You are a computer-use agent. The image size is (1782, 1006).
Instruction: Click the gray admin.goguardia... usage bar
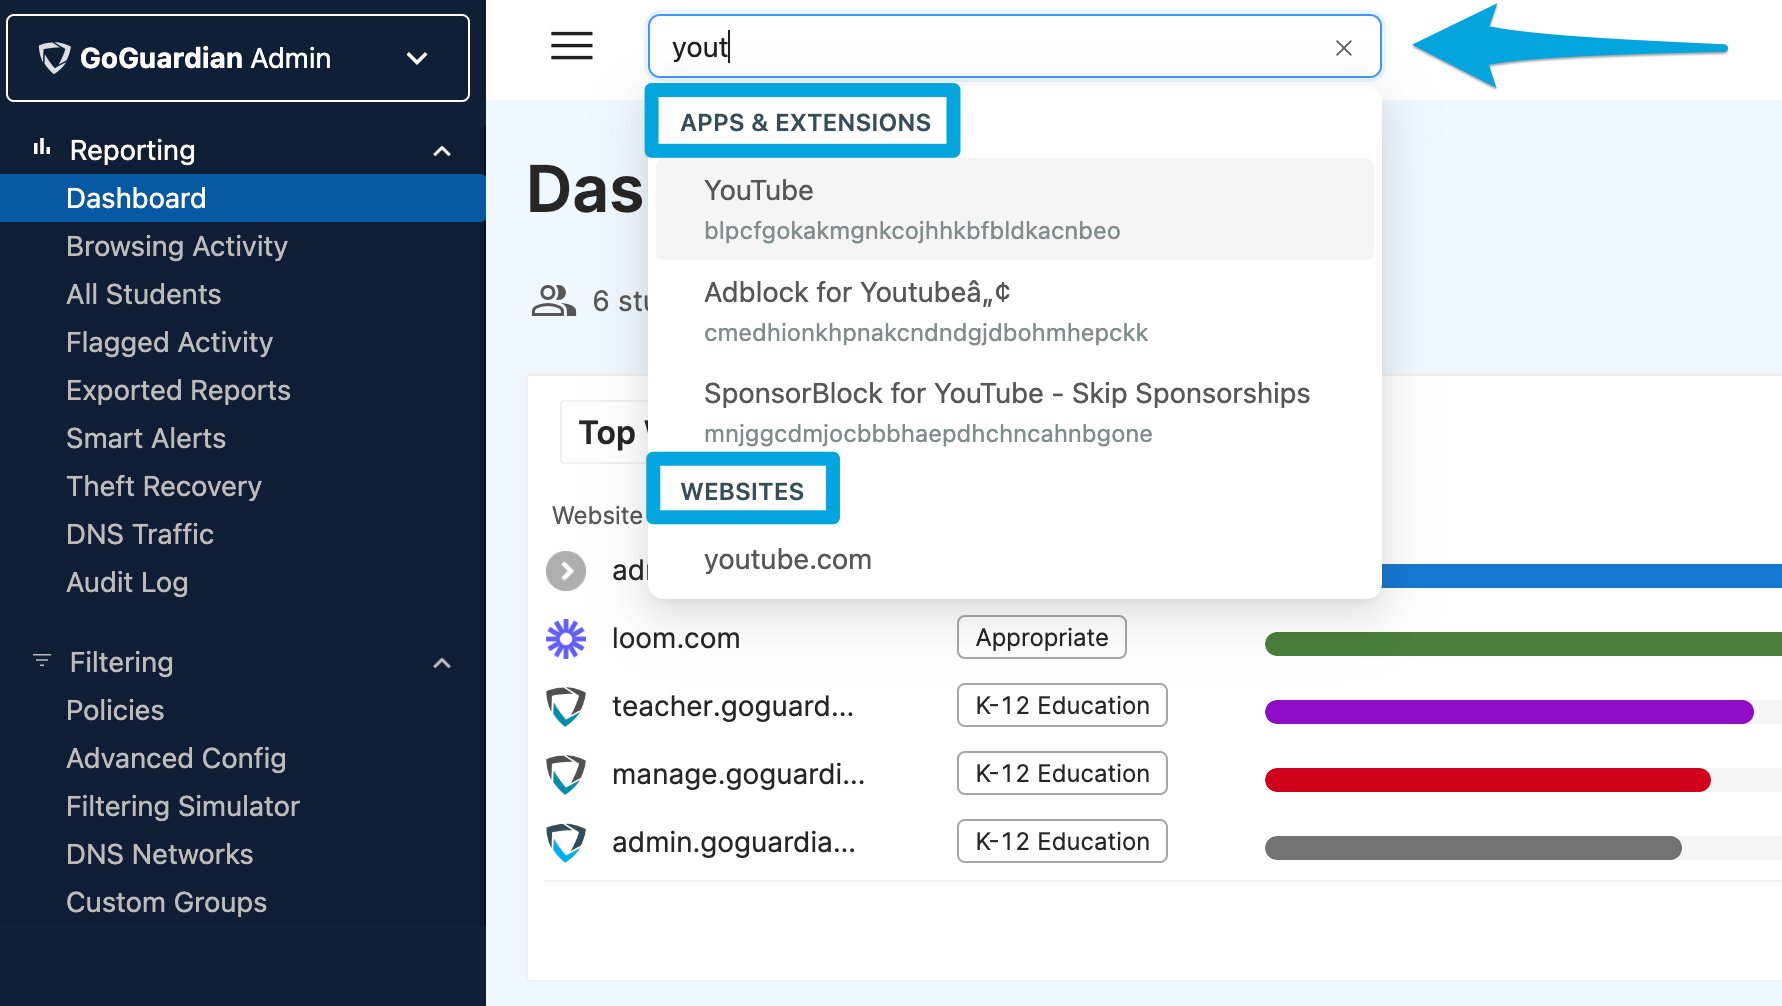(1473, 848)
